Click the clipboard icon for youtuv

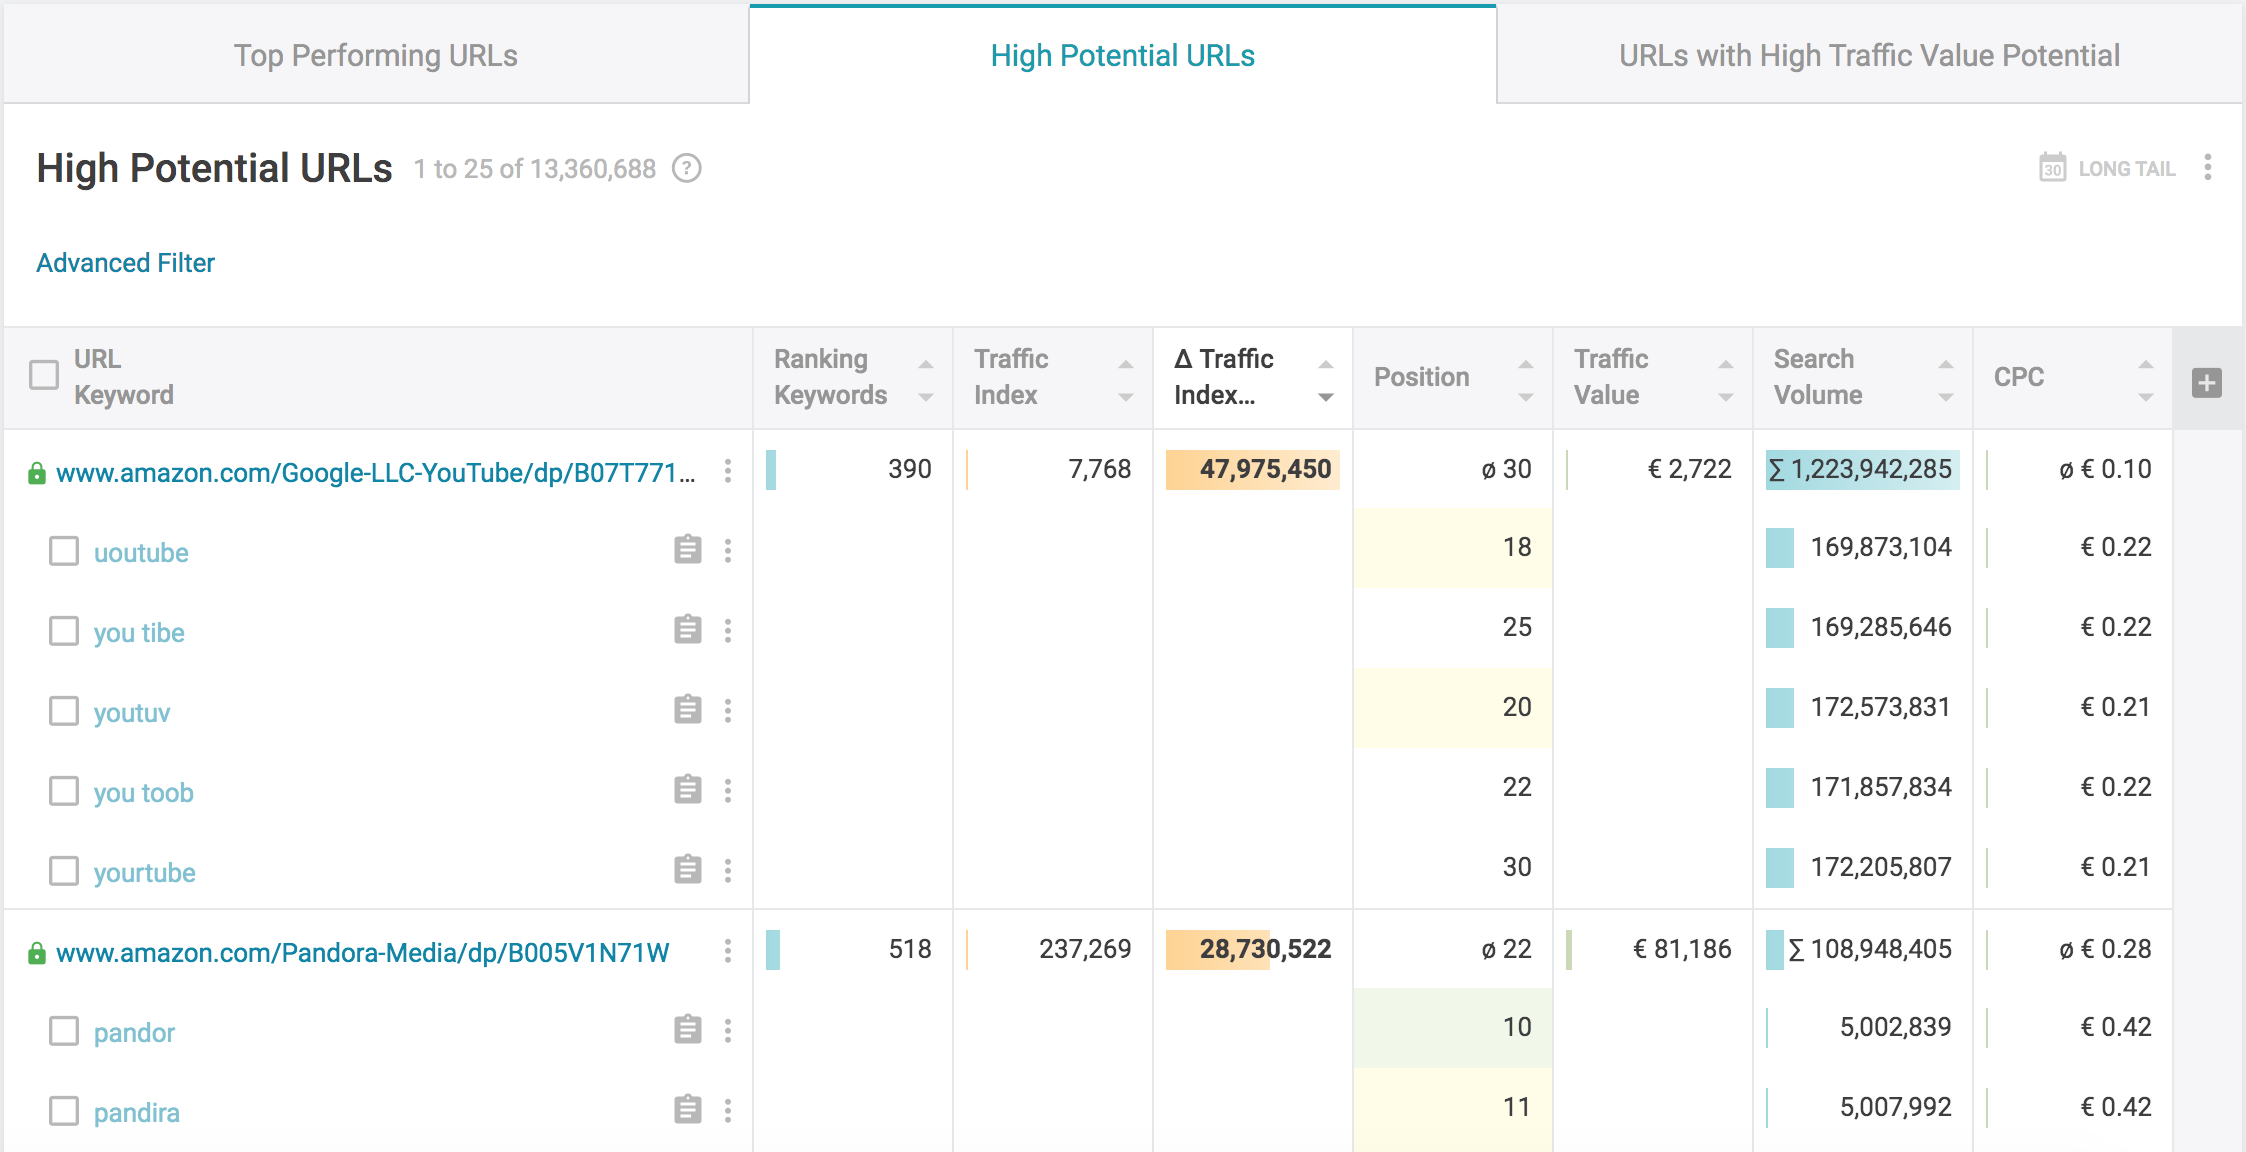687,710
